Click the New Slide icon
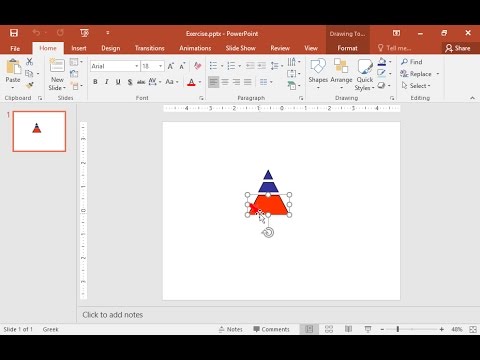The image size is (480, 360). click(x=57, y=65)
